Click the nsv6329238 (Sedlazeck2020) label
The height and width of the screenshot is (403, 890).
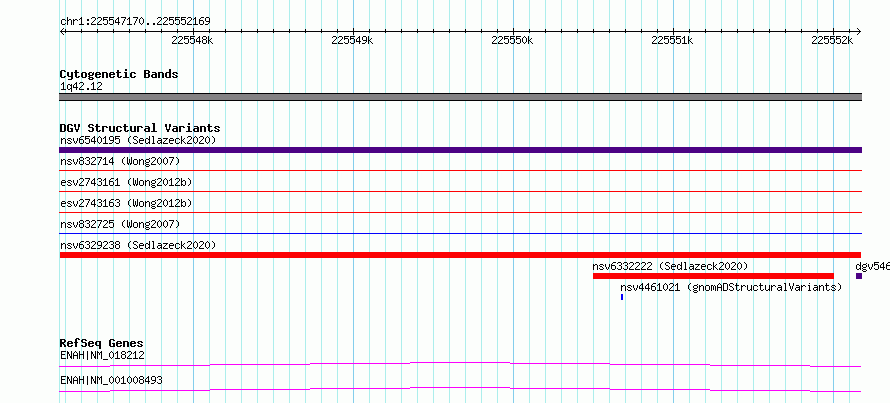click(x=138, y=245)
